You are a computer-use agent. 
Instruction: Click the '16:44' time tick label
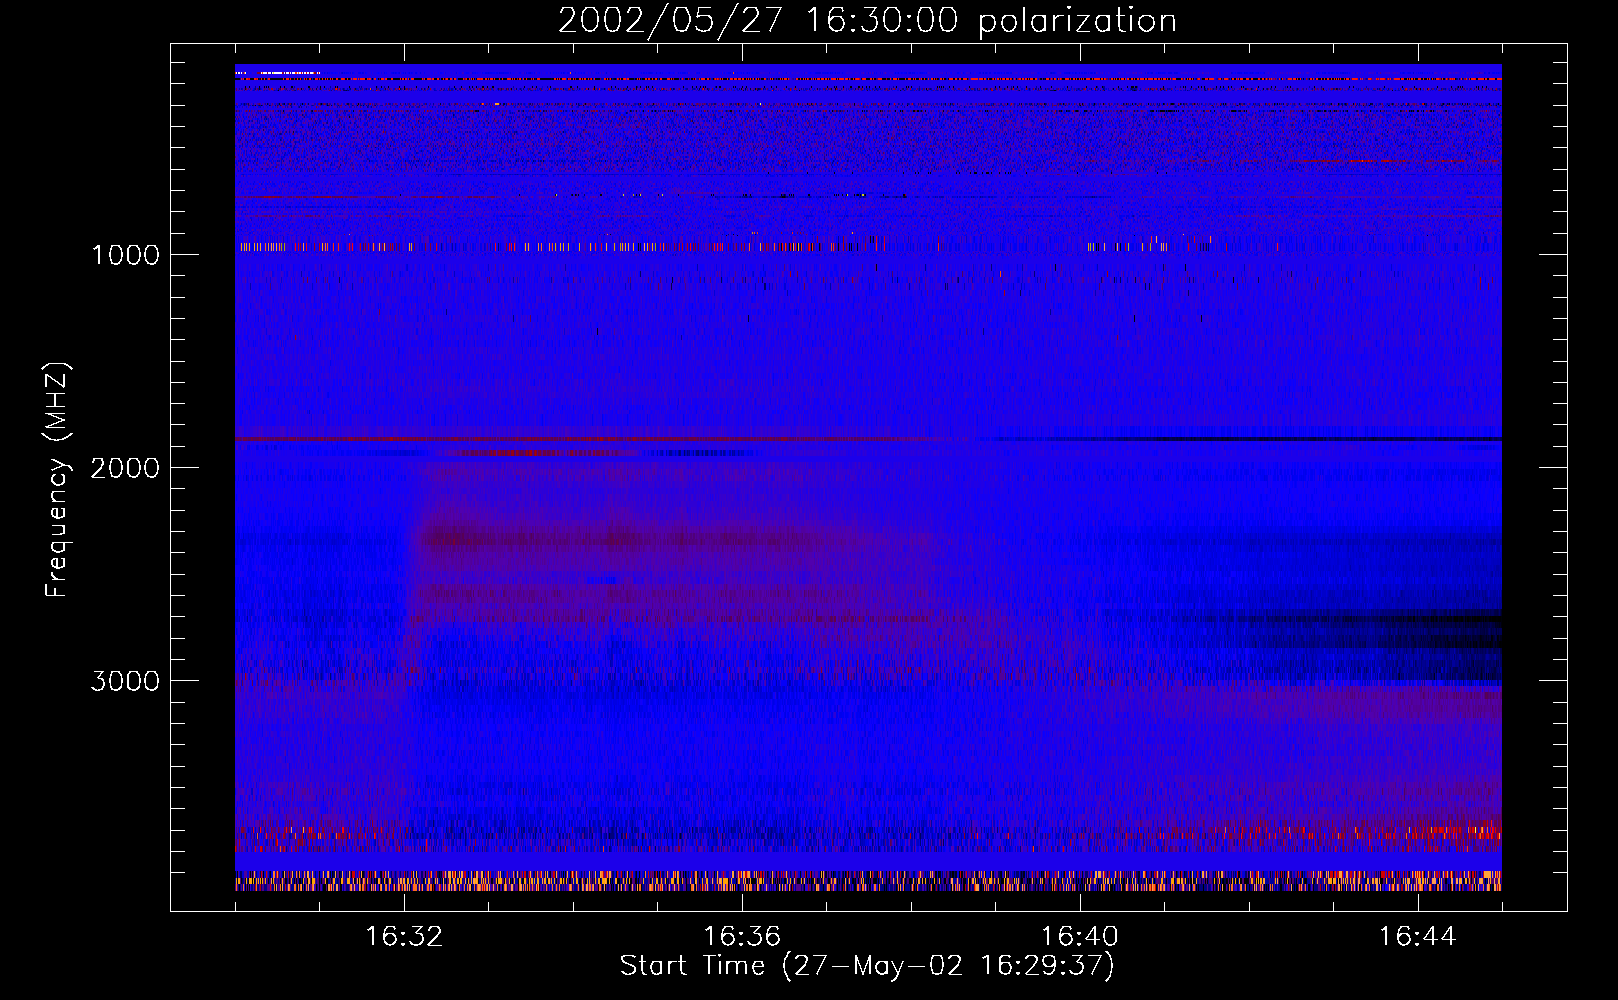coord(1418,937)
